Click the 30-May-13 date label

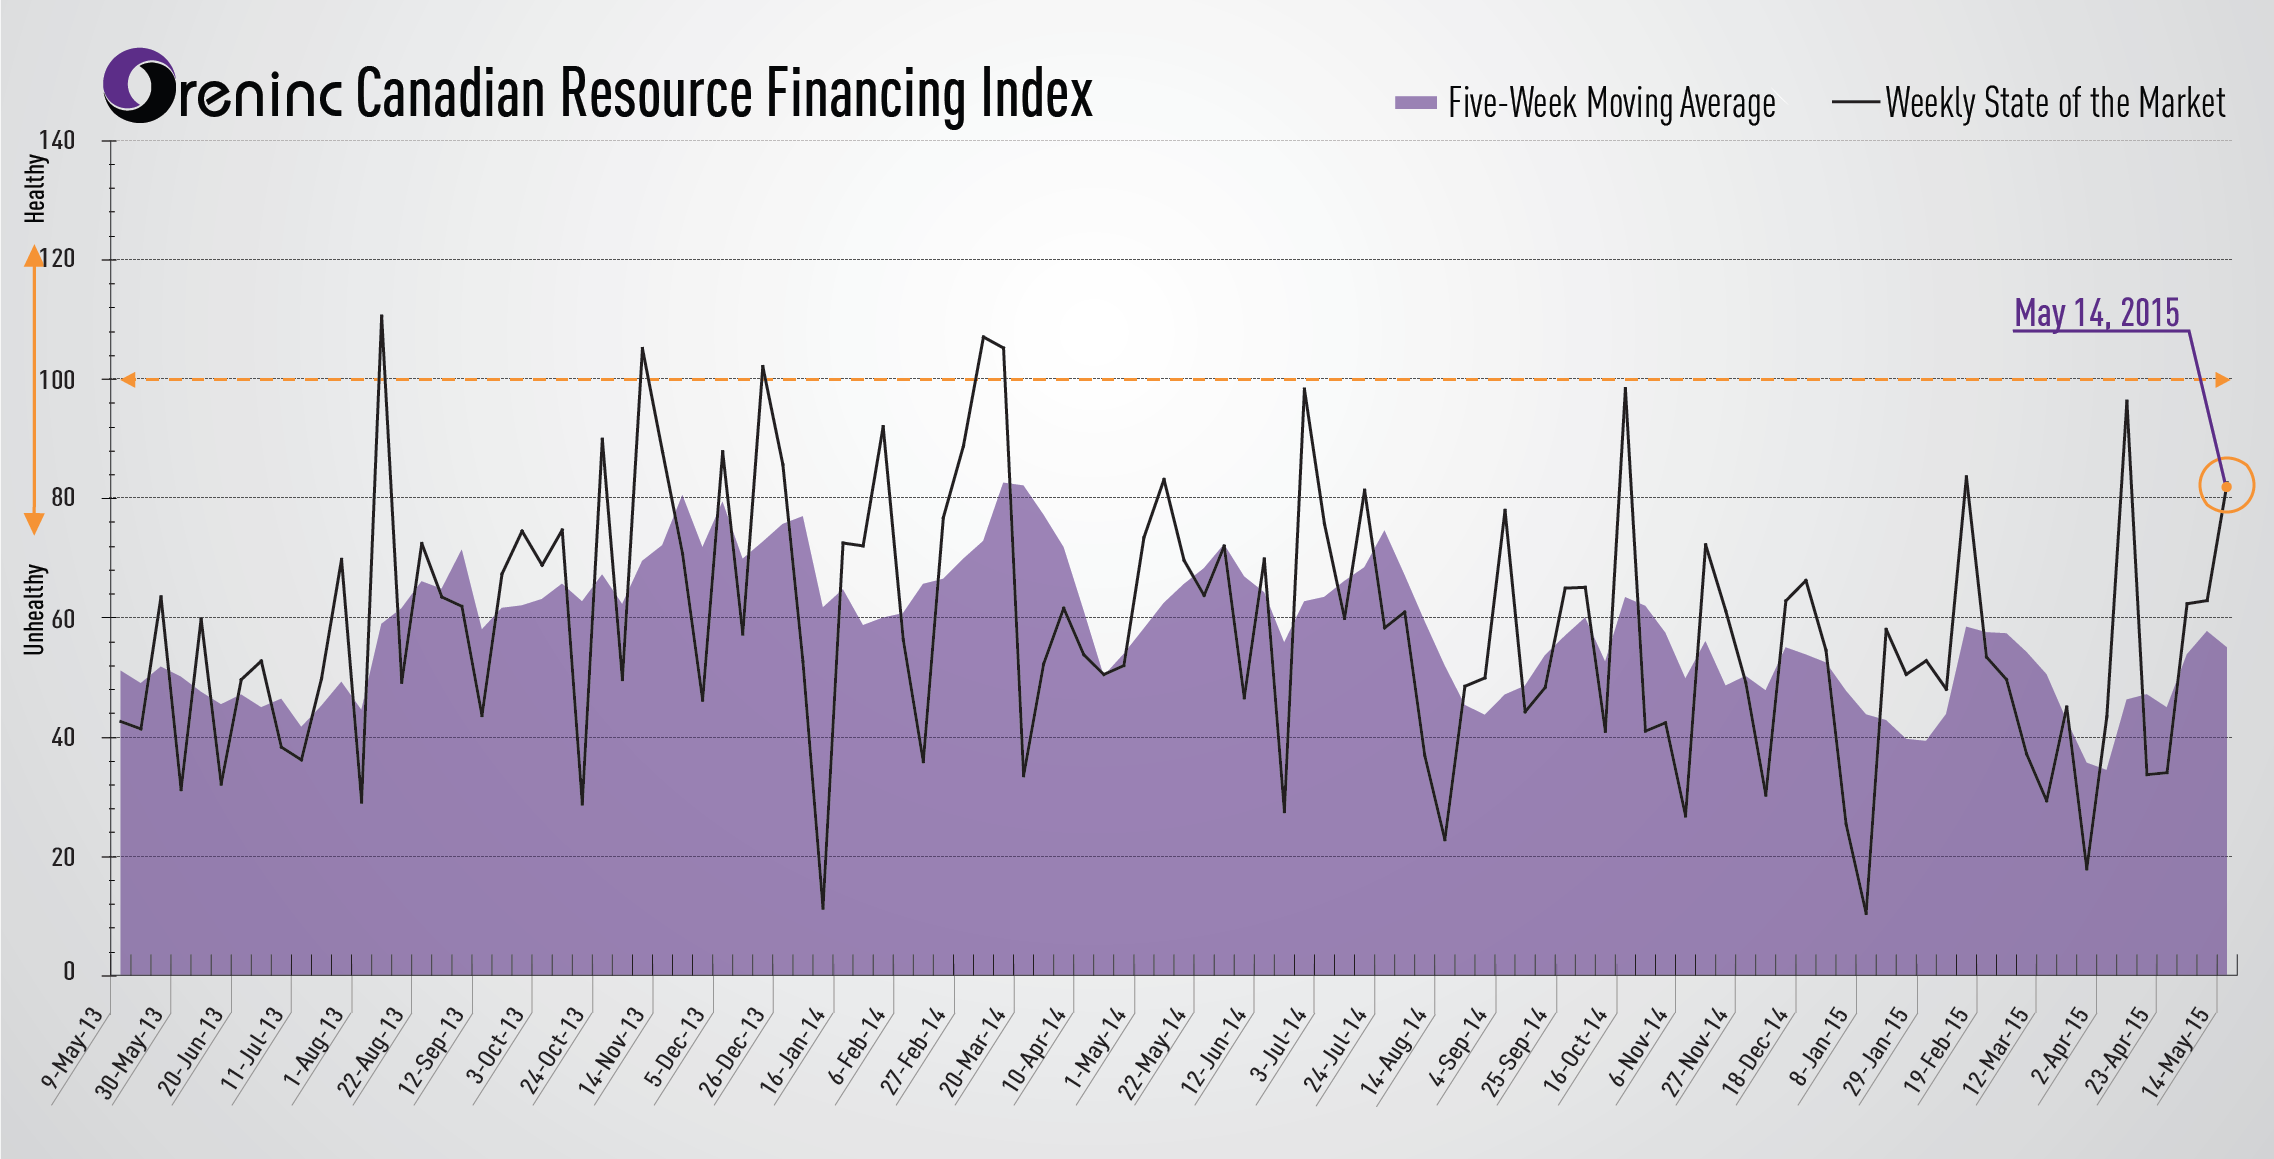click(x=129, y=1053)
